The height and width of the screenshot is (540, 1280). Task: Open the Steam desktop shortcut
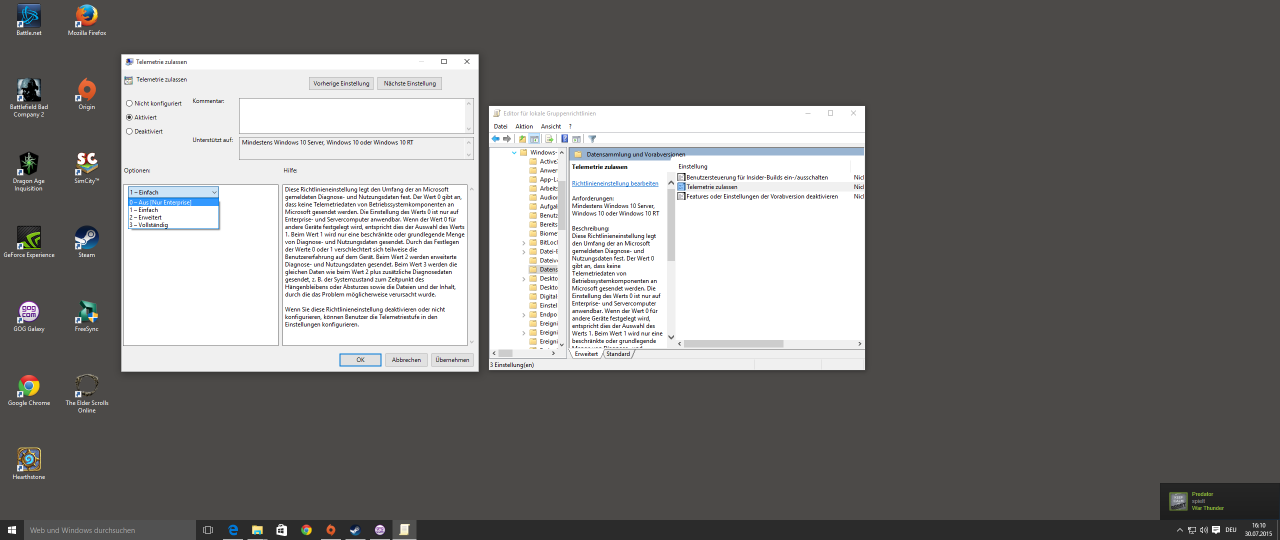coord(87,241)
